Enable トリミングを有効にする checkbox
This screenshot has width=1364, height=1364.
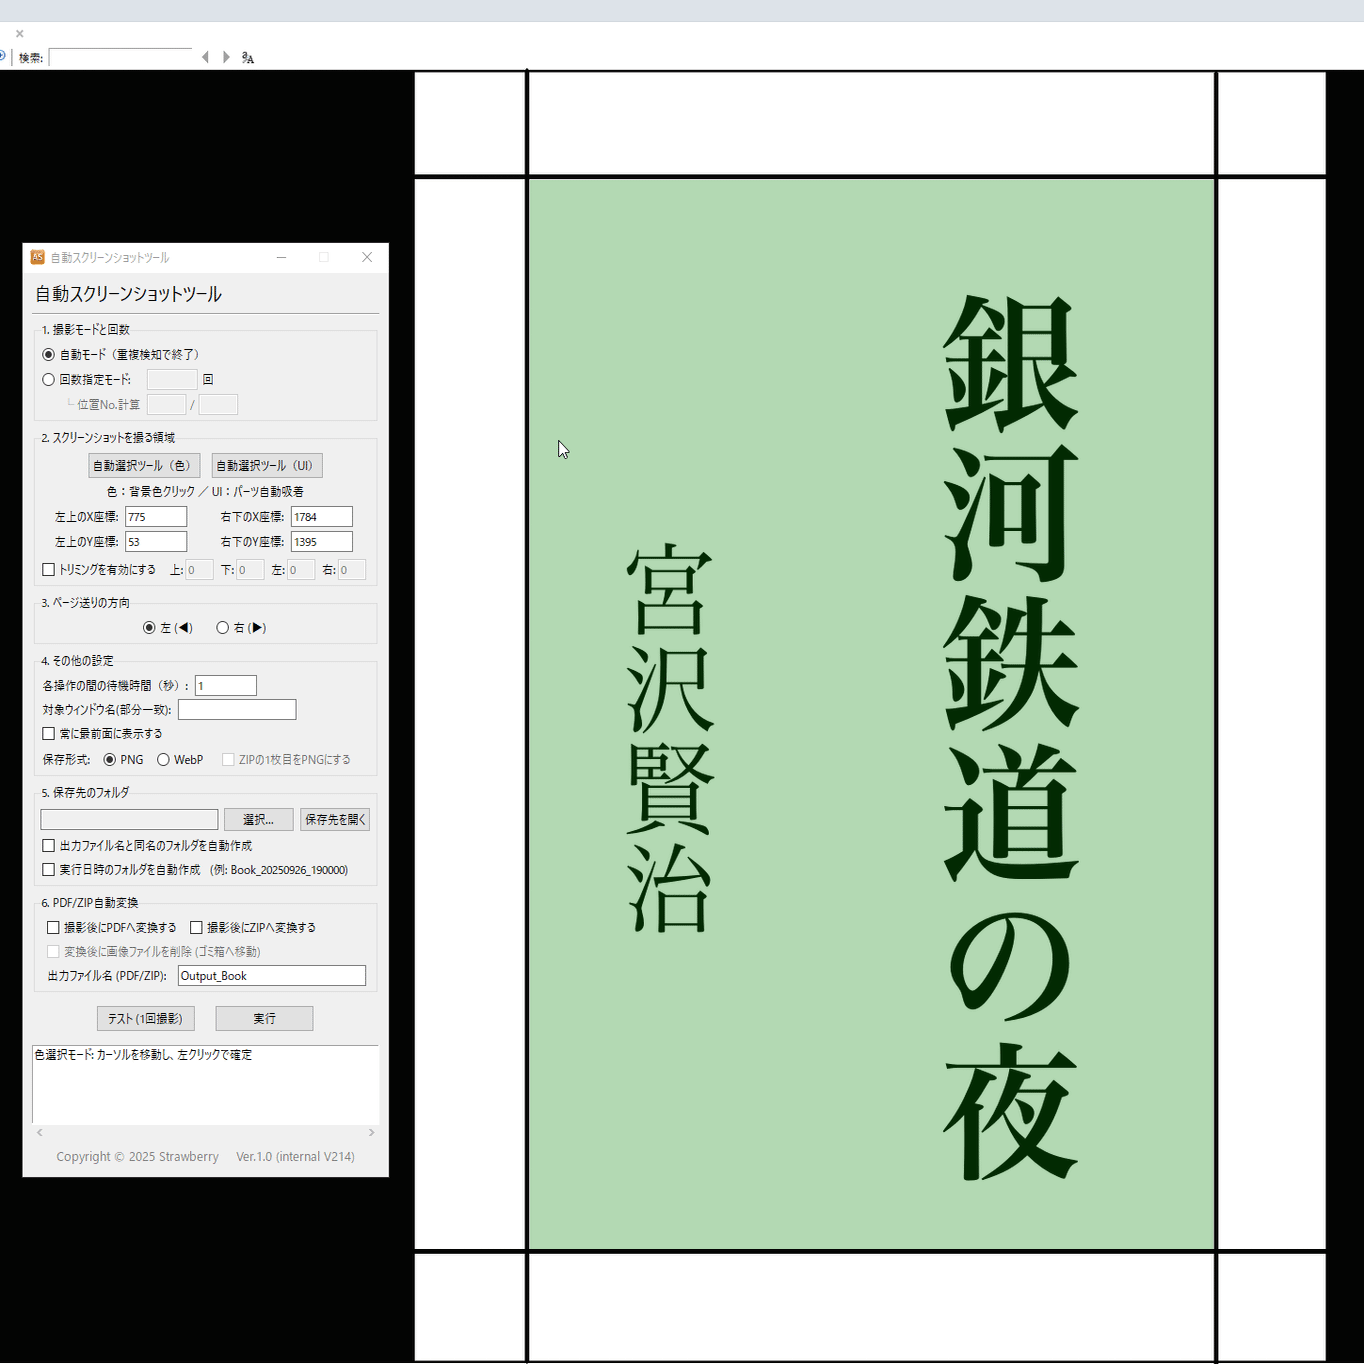[x=48, y=569]
